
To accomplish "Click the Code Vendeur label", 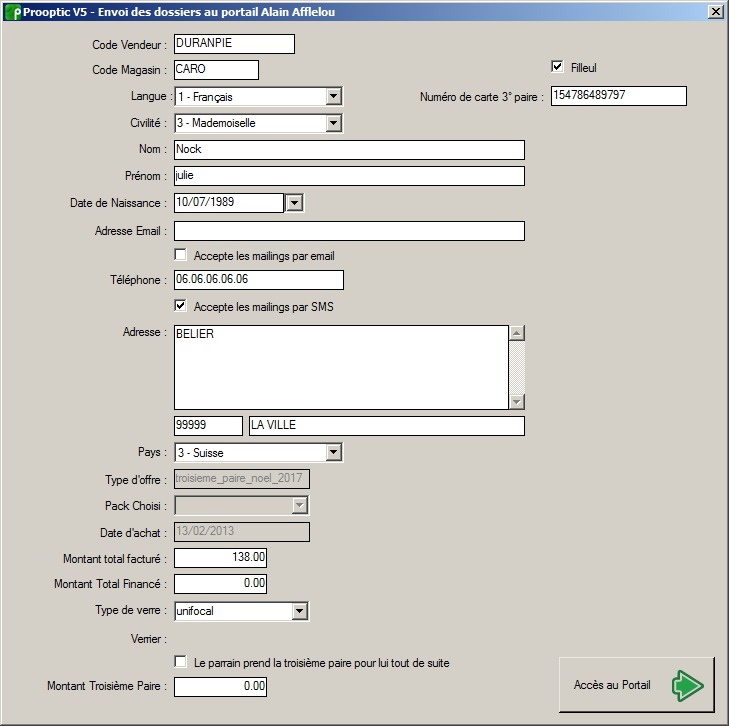I will click(129, 45).
